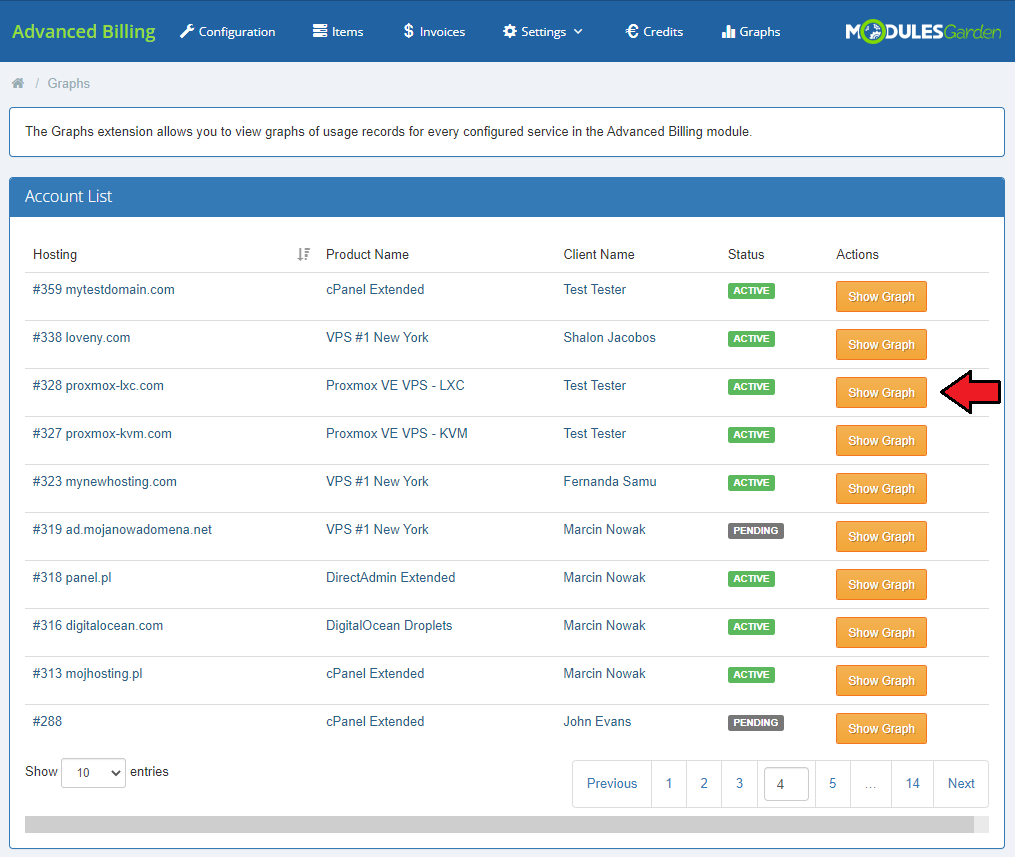Open hosting #338 loveny.com link

82,337
